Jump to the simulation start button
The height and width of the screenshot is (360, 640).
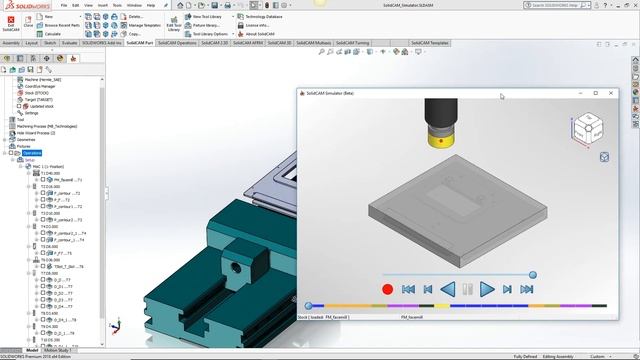[x=408, y=289]
